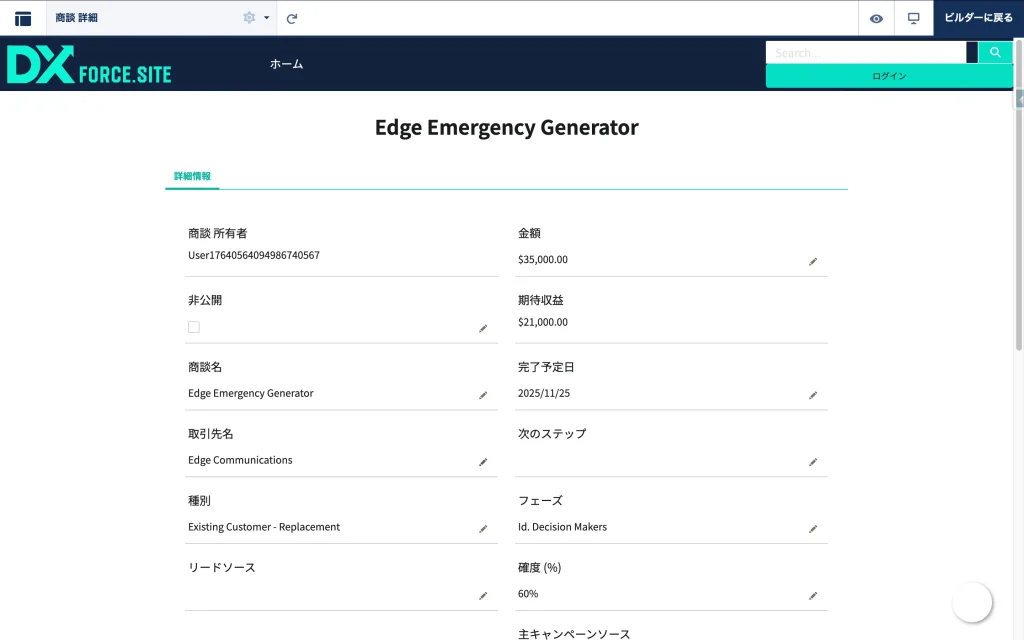Edit the フェーズ field pencil icon
The image size is (1024, 640).
tap(813, 529)
